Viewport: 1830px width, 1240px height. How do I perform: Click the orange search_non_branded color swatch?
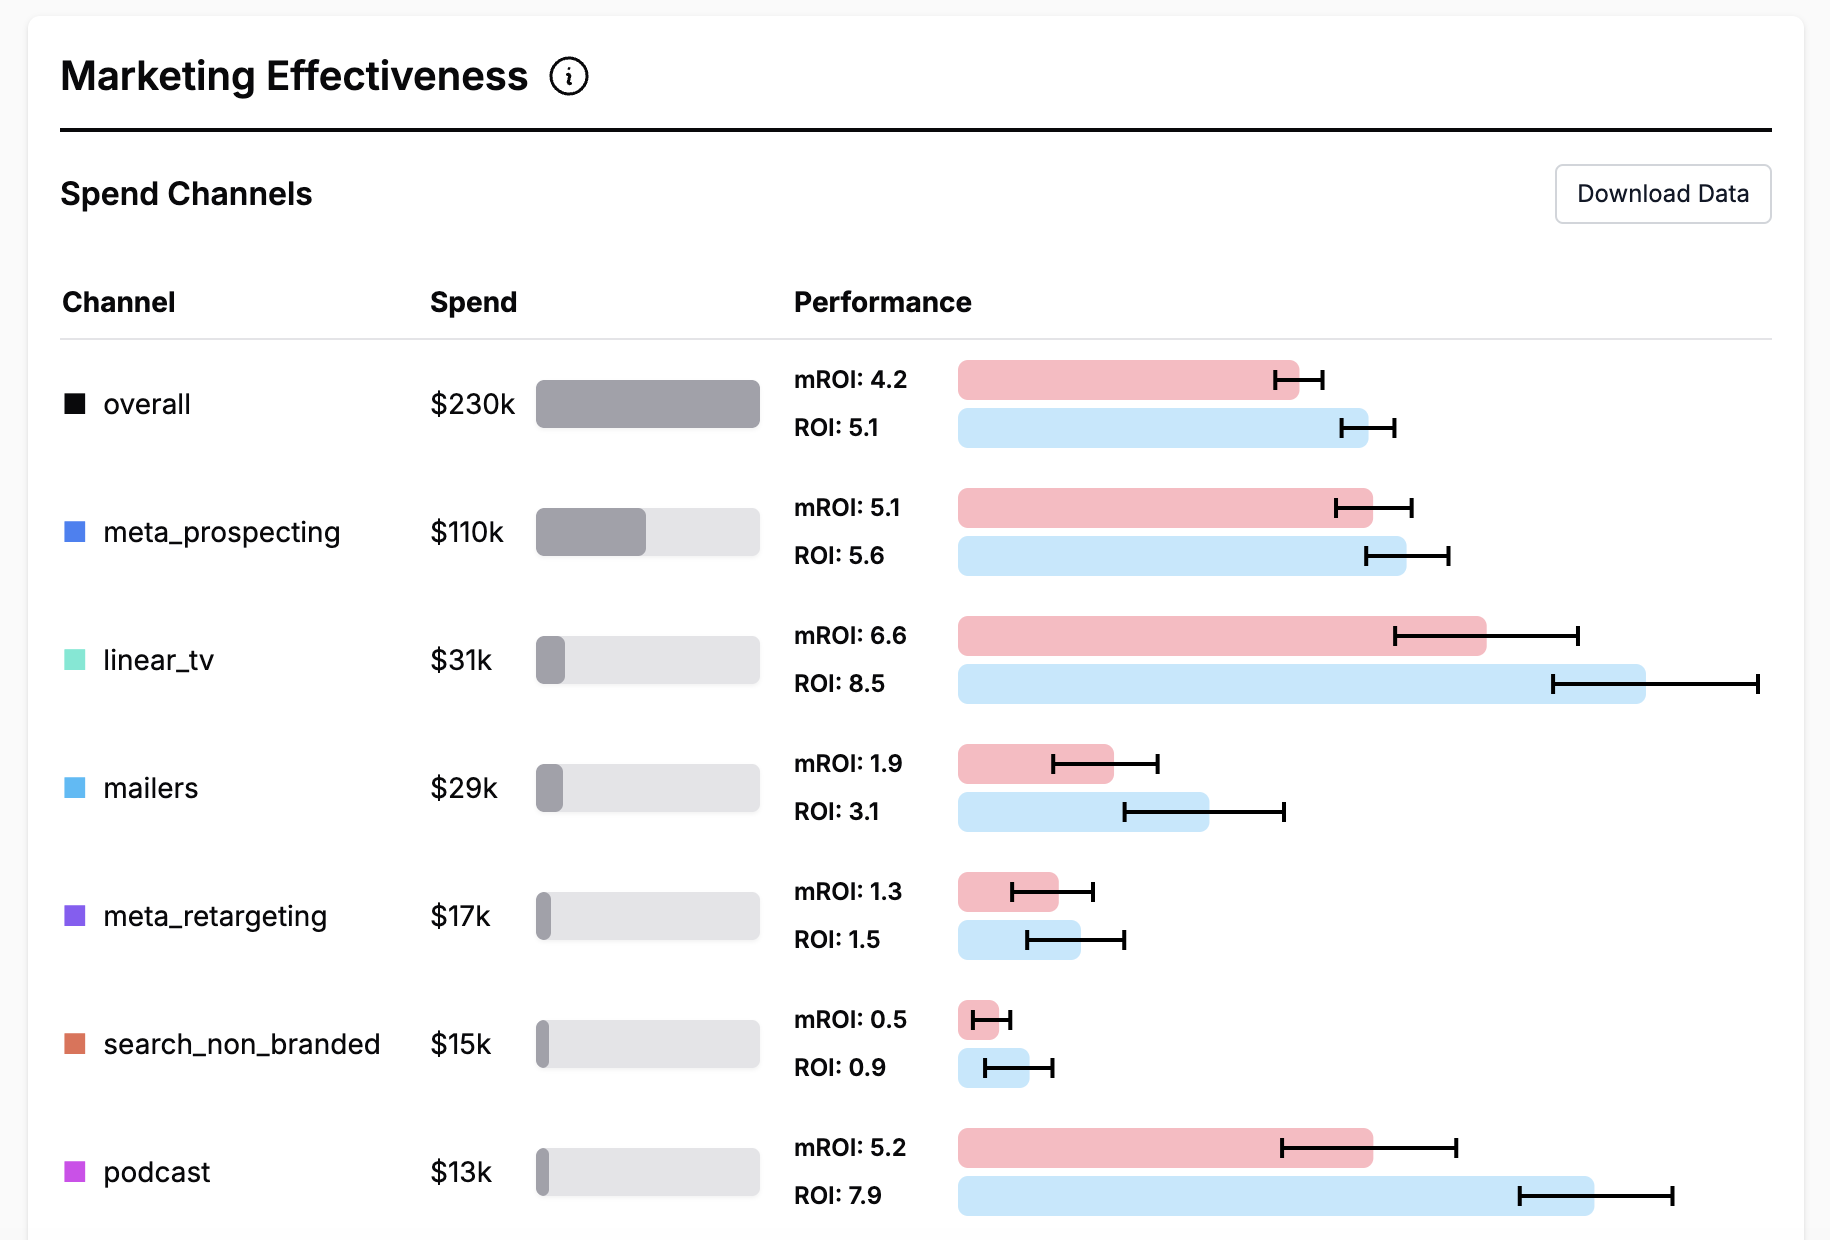click(x=75, y=1044)
